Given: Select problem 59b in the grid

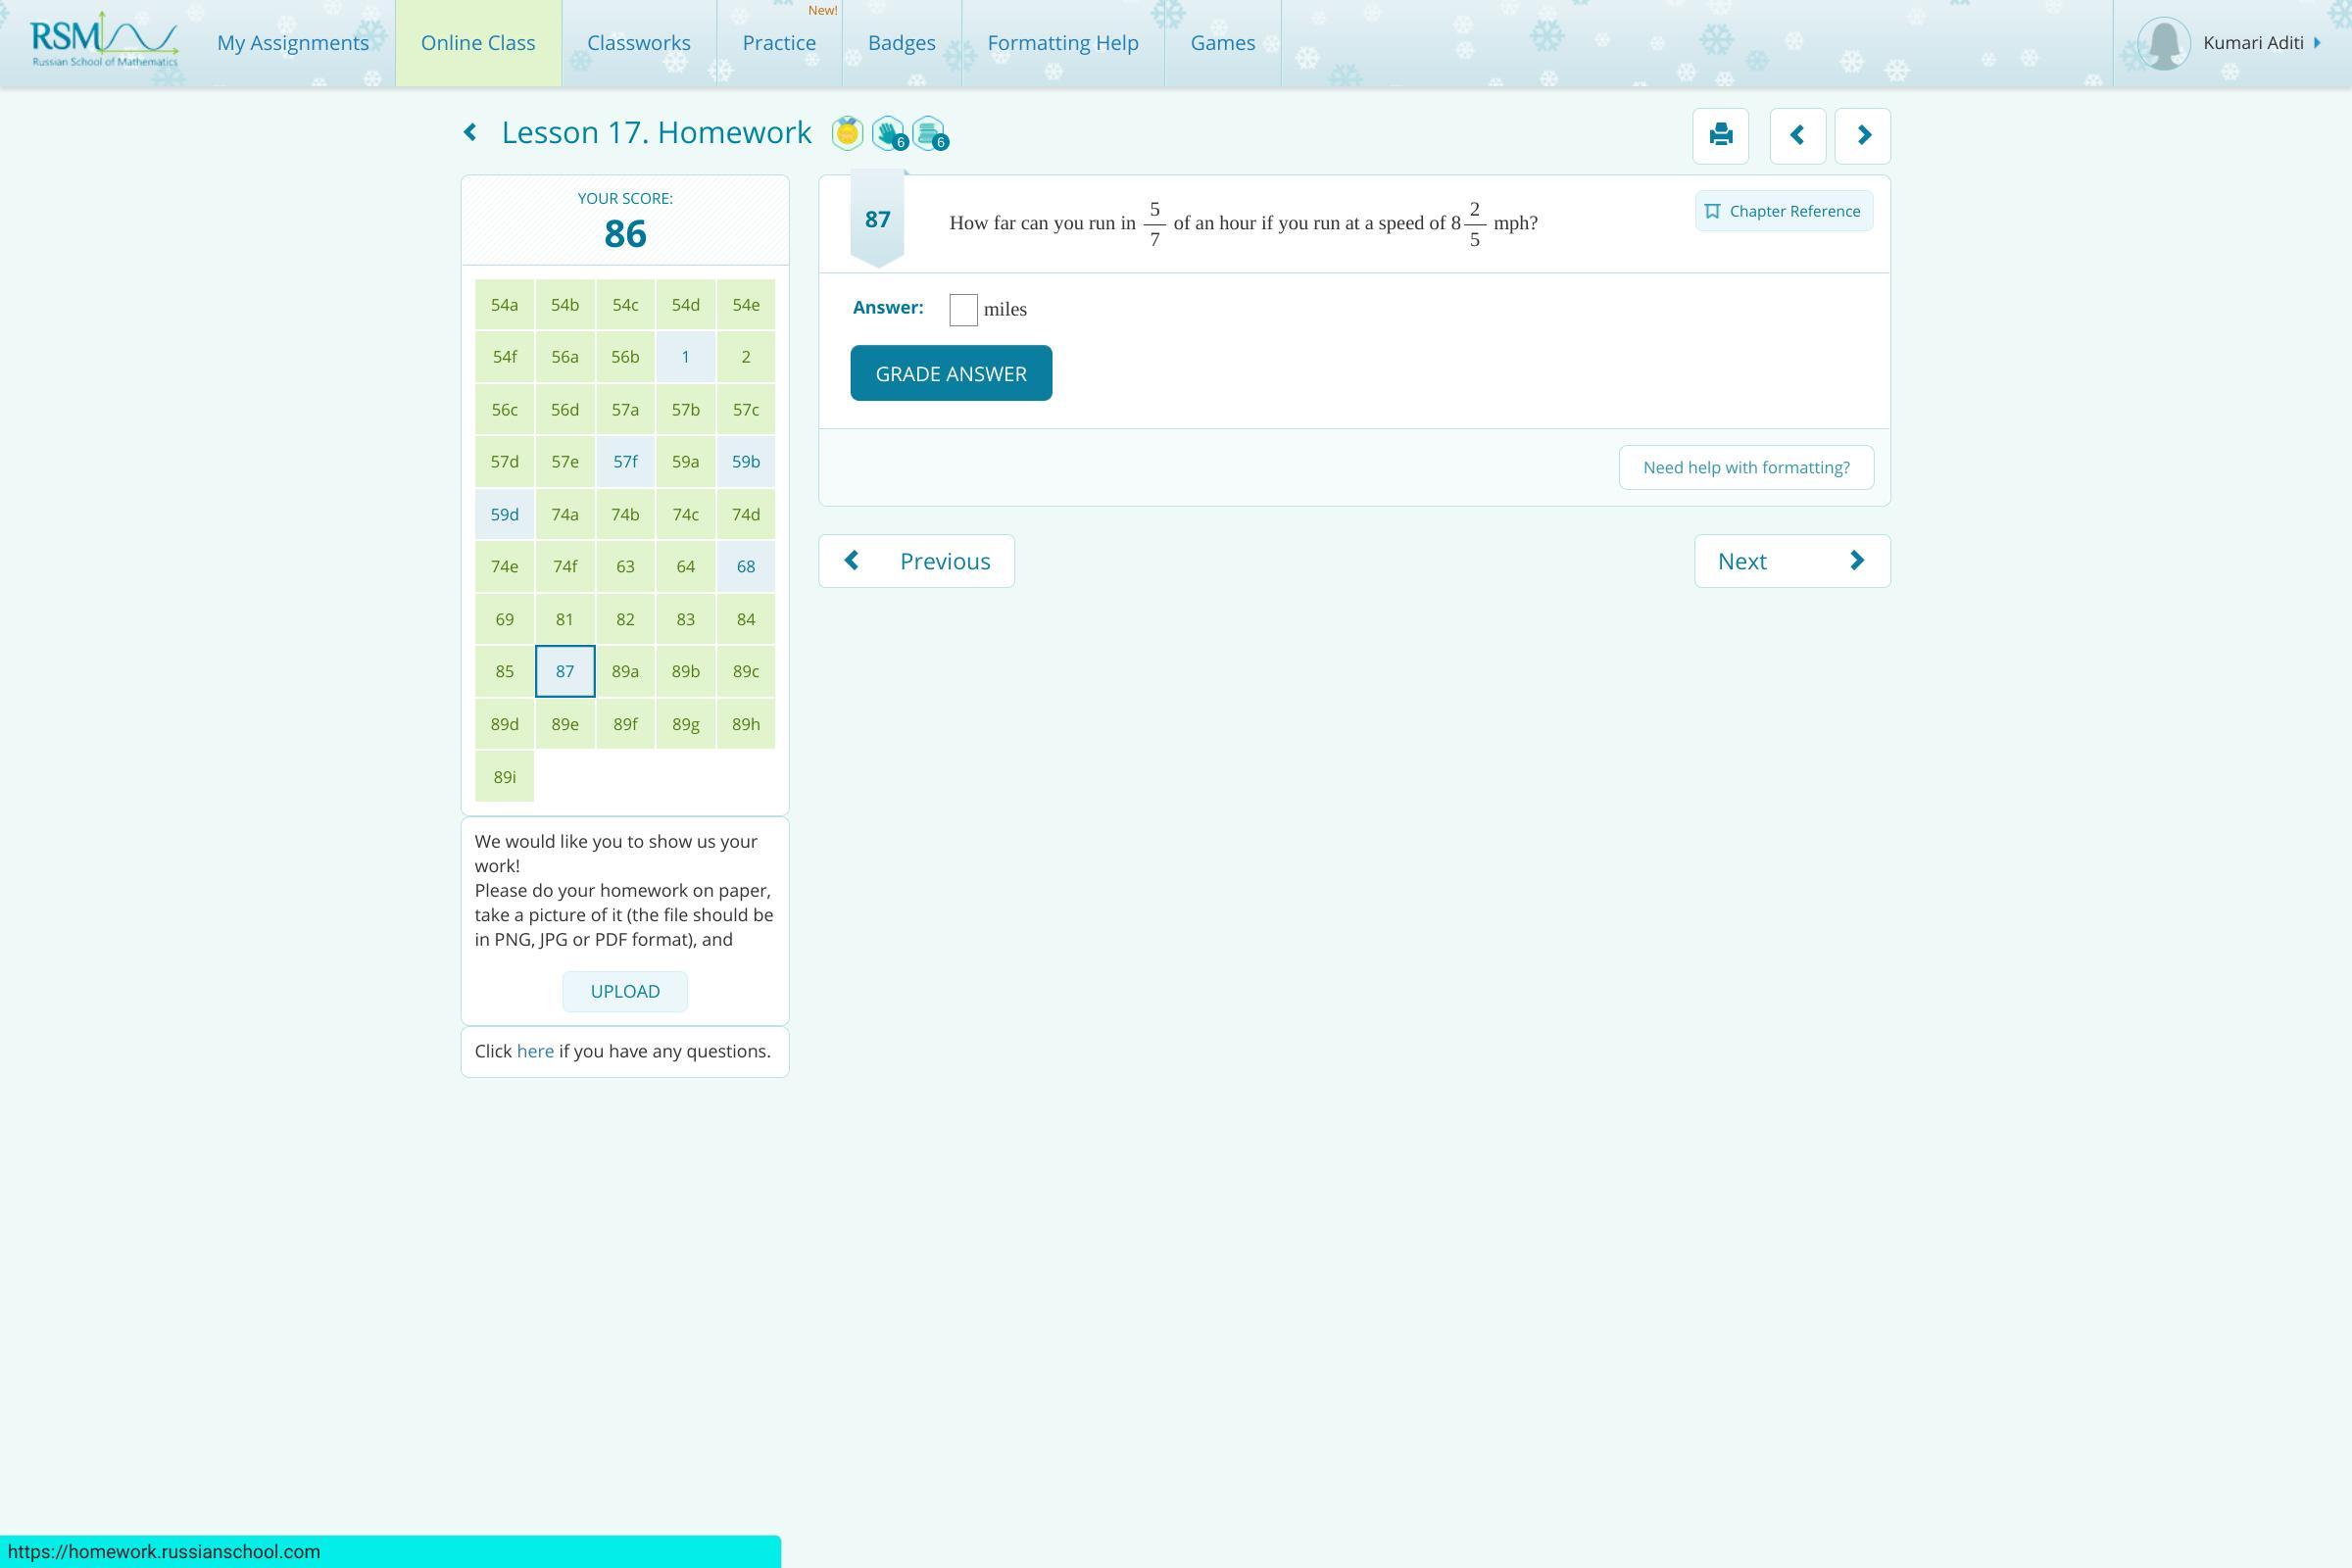Looking at the screenshot, I should coord(745,462).
